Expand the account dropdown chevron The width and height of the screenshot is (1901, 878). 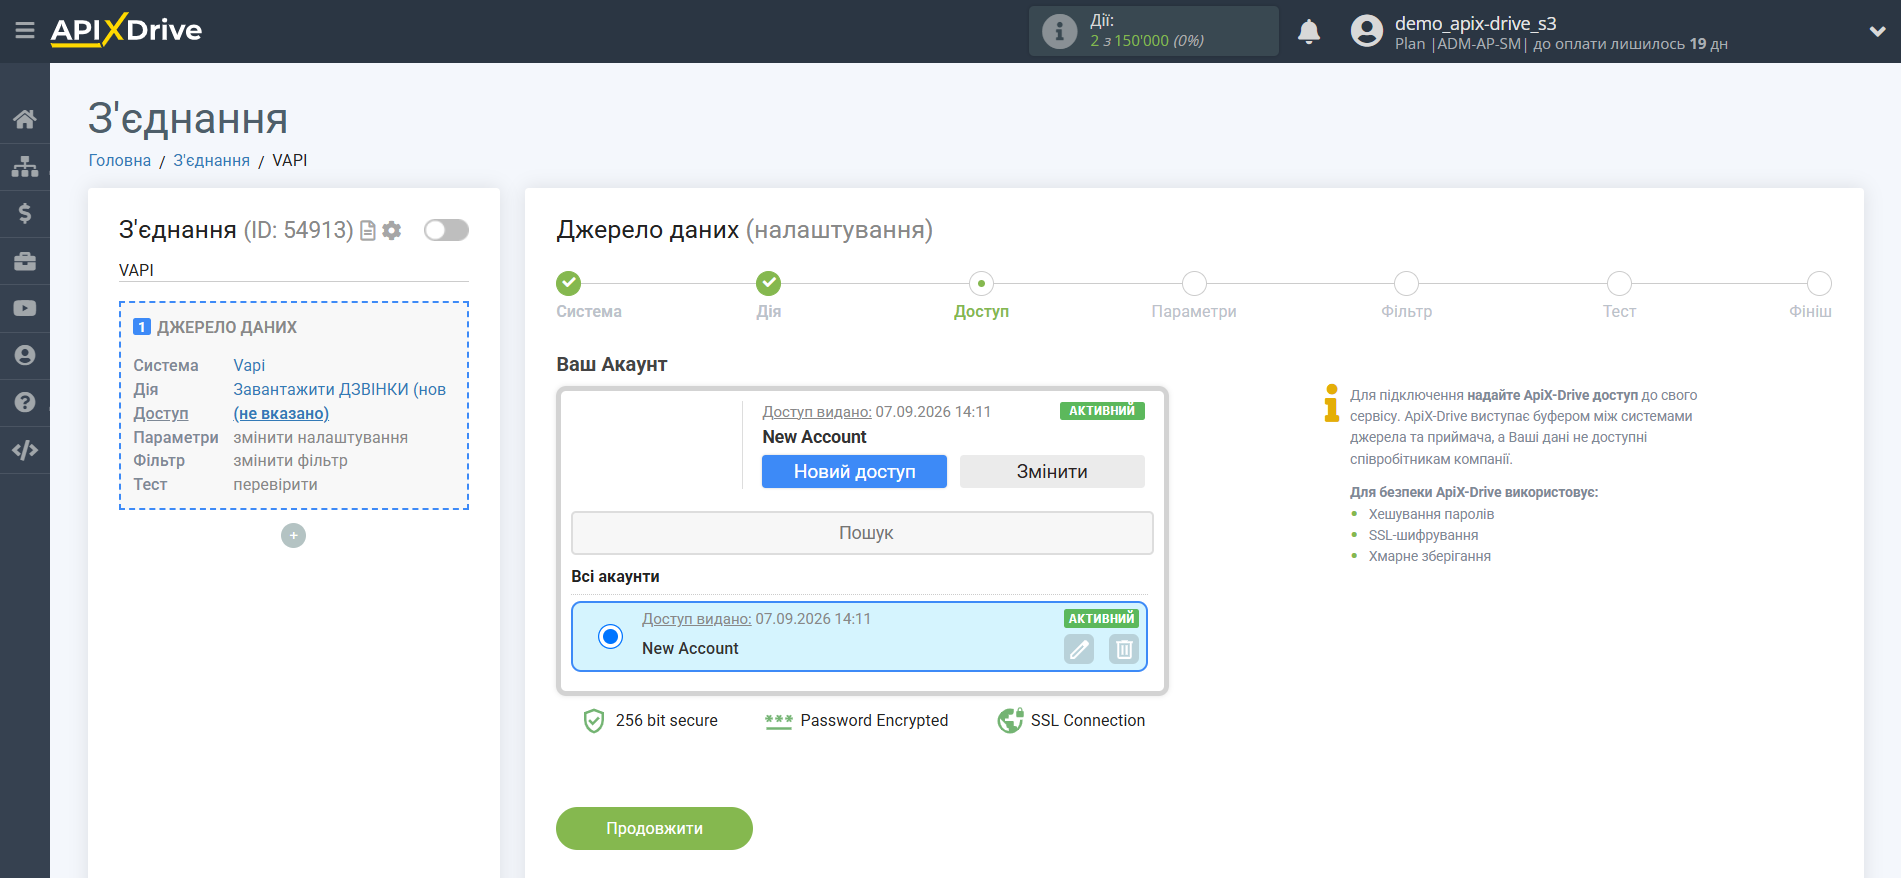point(1877,31)
